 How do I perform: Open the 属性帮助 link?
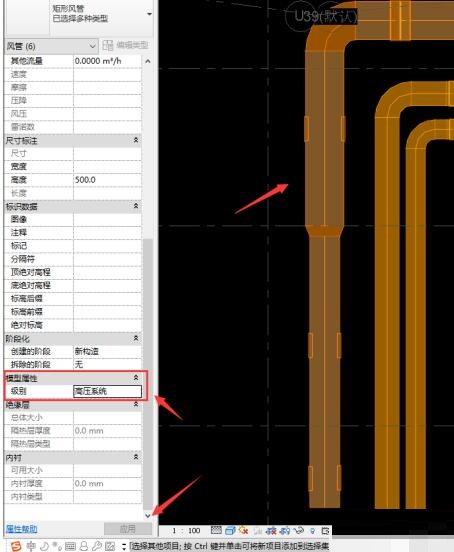pos(21,529)
